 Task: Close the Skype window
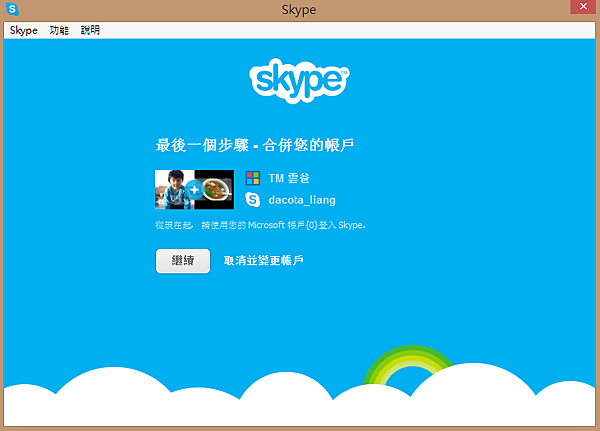(x=583, y=7)
